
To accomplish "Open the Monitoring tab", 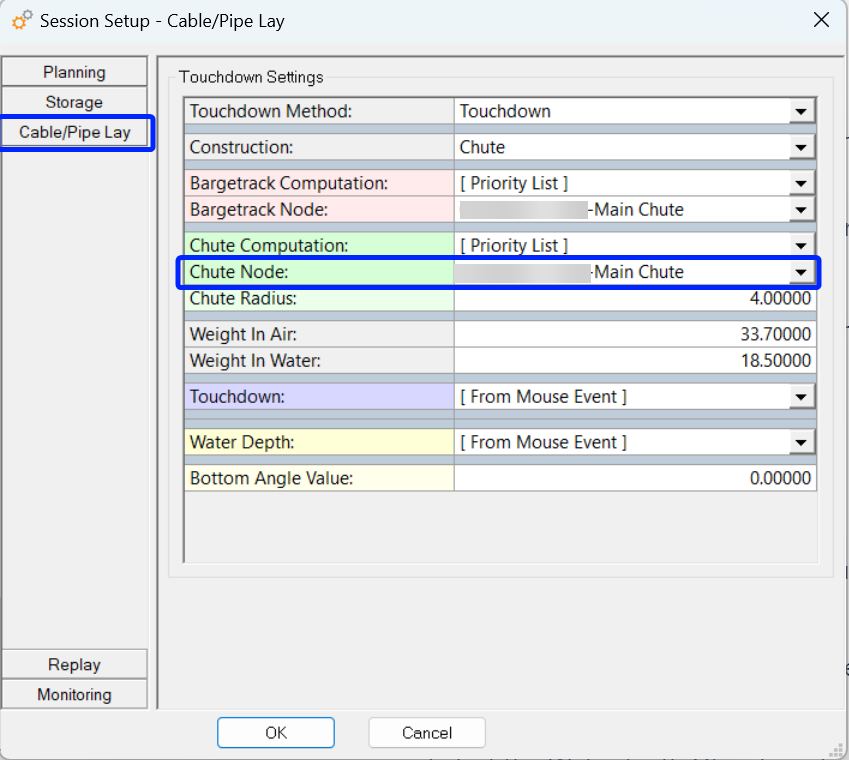I will 74,694.
